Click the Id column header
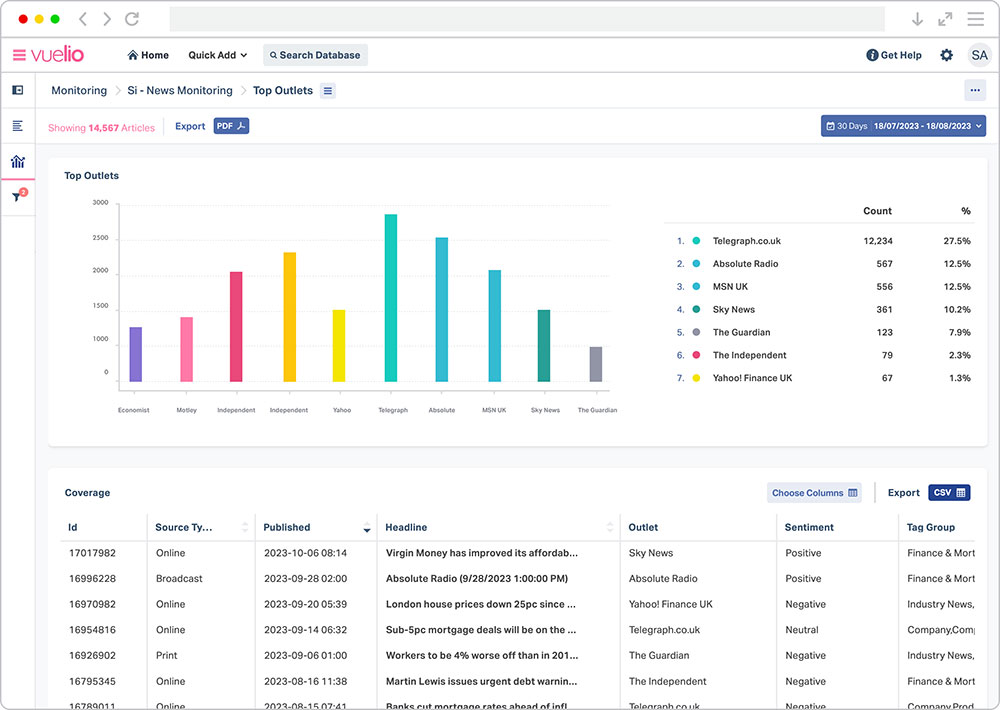1000x710 pixels. (73, 528)
